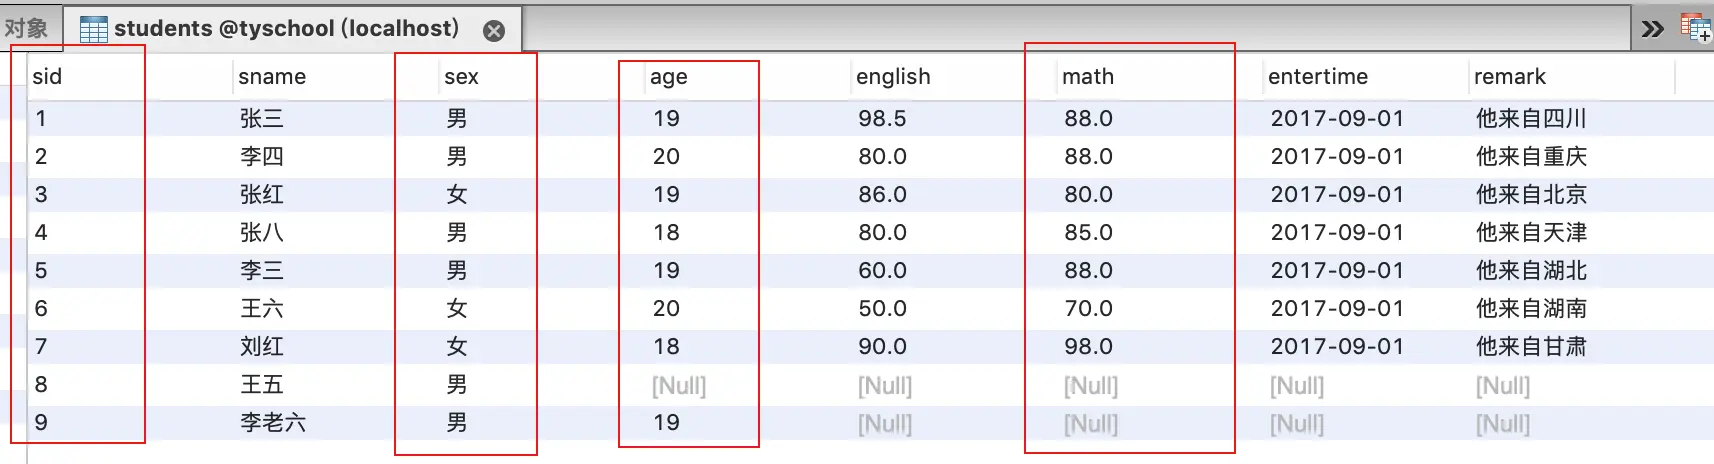The width and height of the screenshot is (1714, 464).
Task: Click the sname column header
Action: [272, 77]
